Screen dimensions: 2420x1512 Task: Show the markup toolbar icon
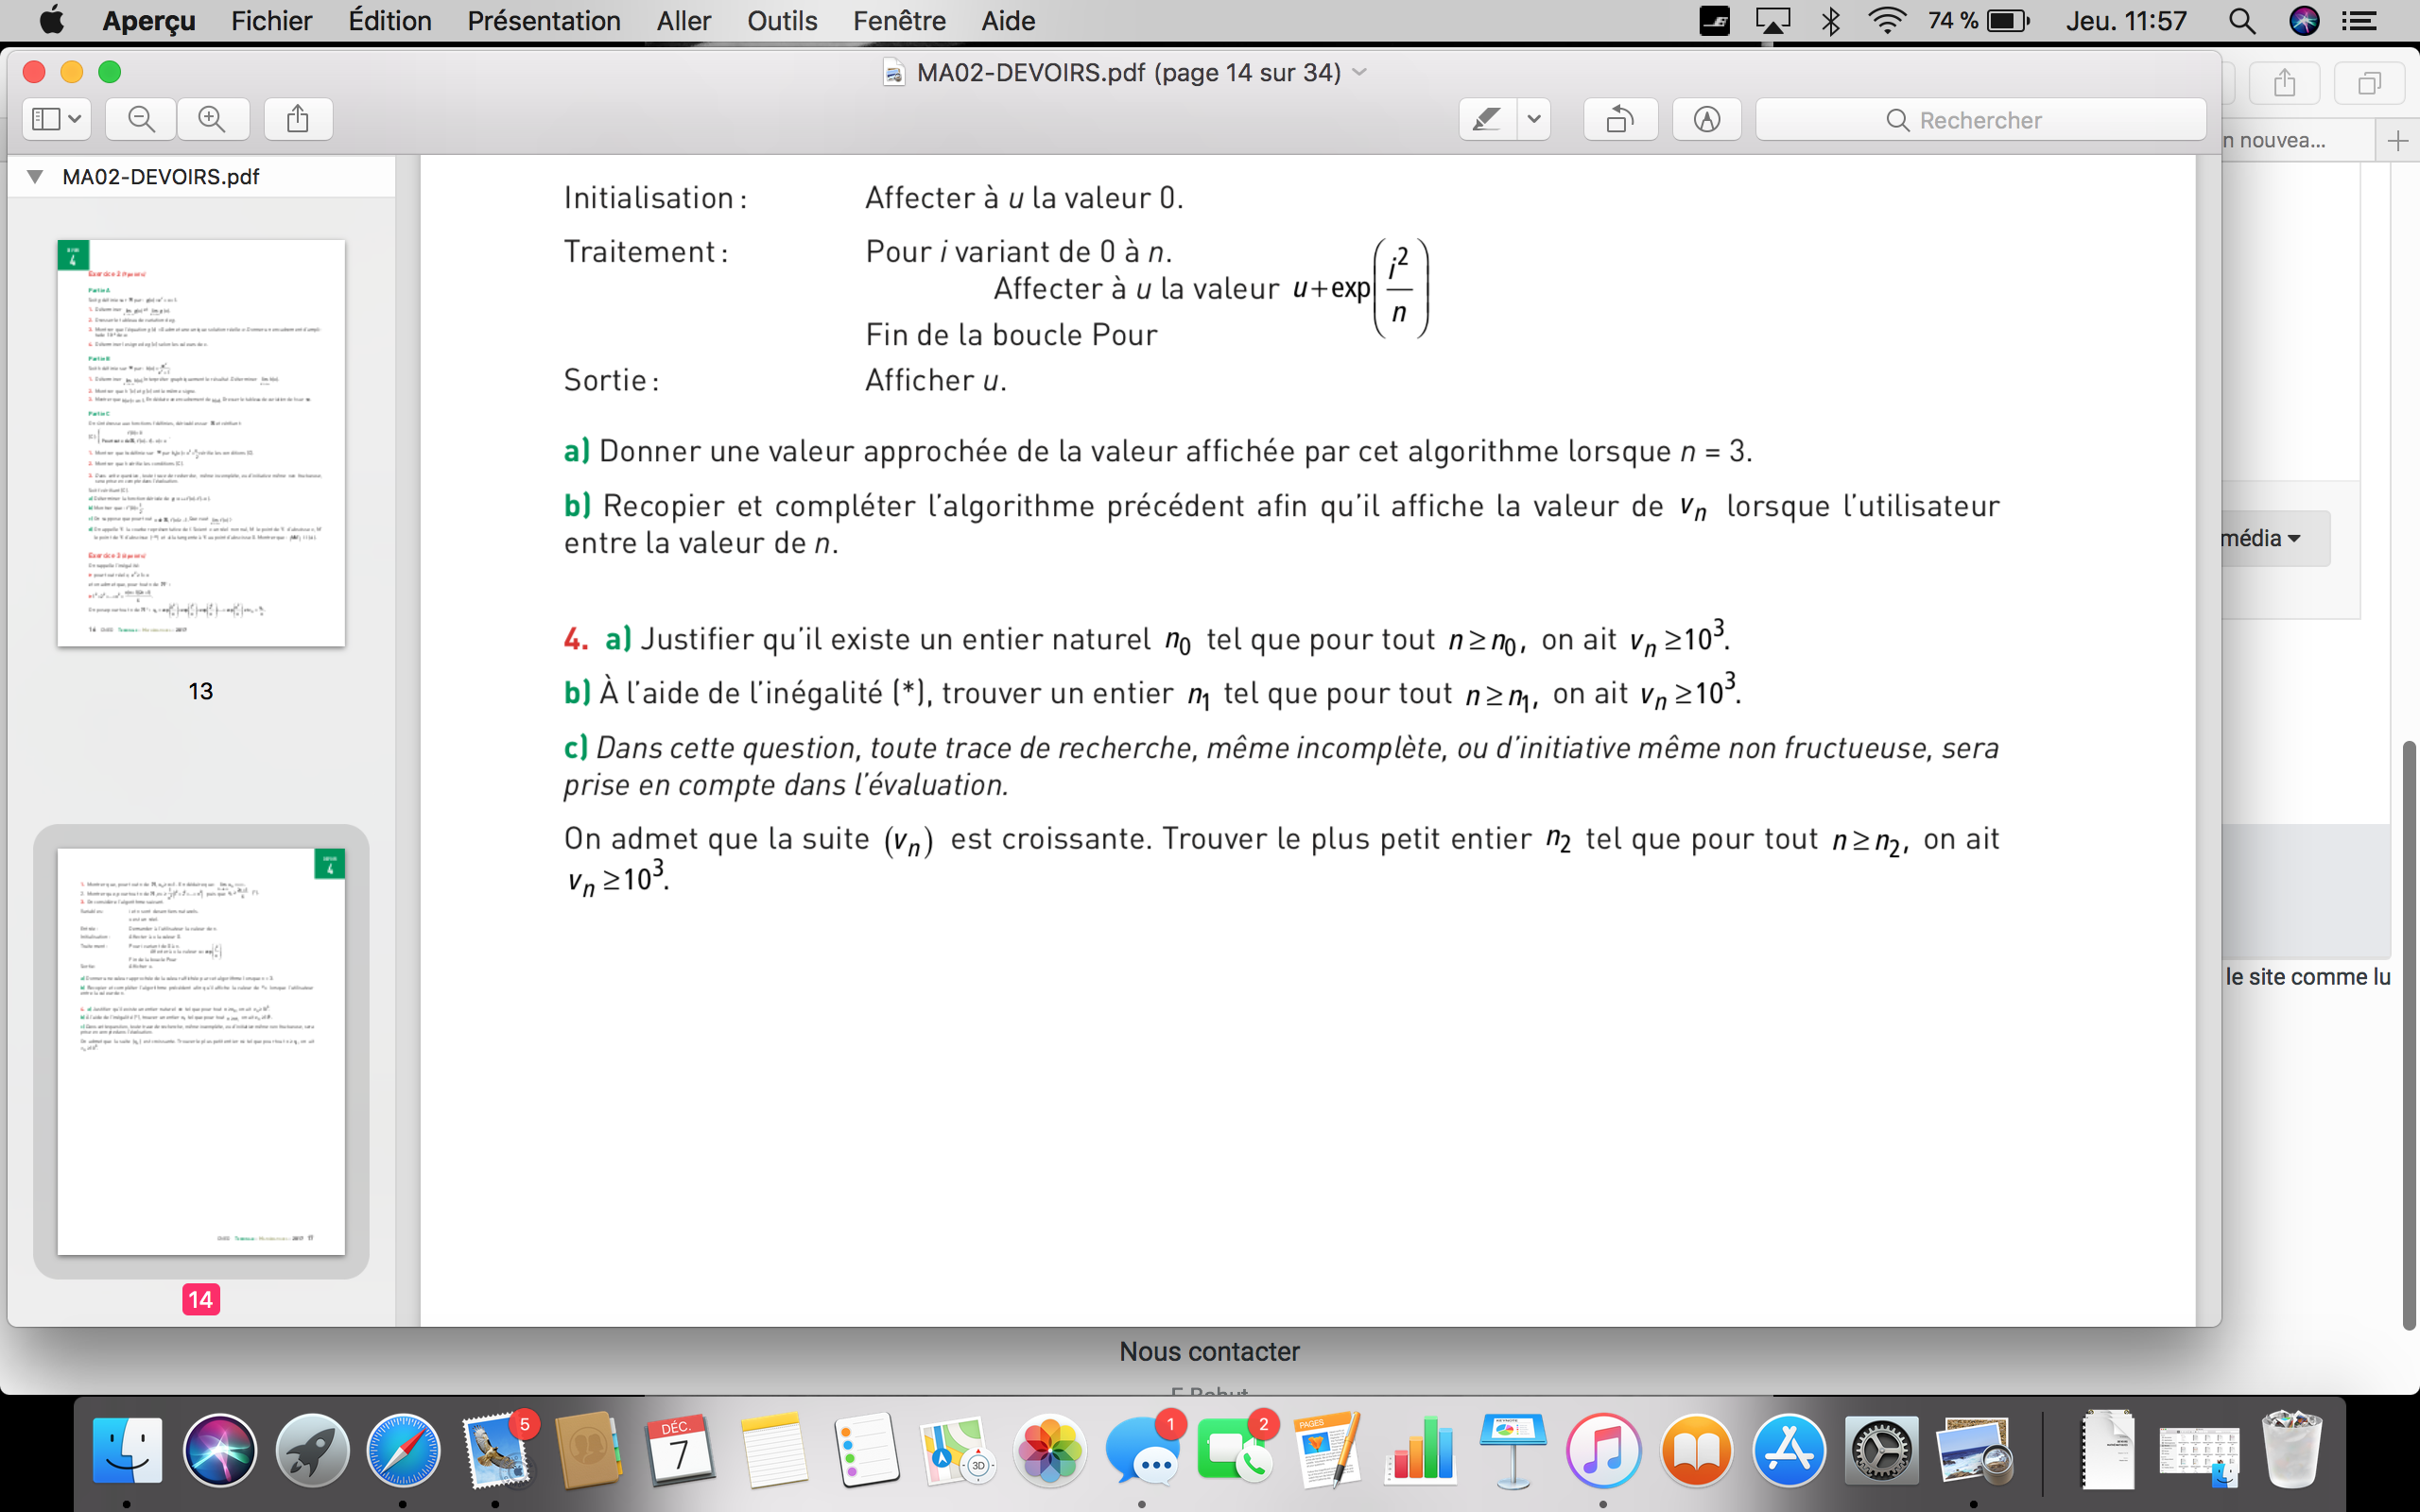tap(1707, 119)
